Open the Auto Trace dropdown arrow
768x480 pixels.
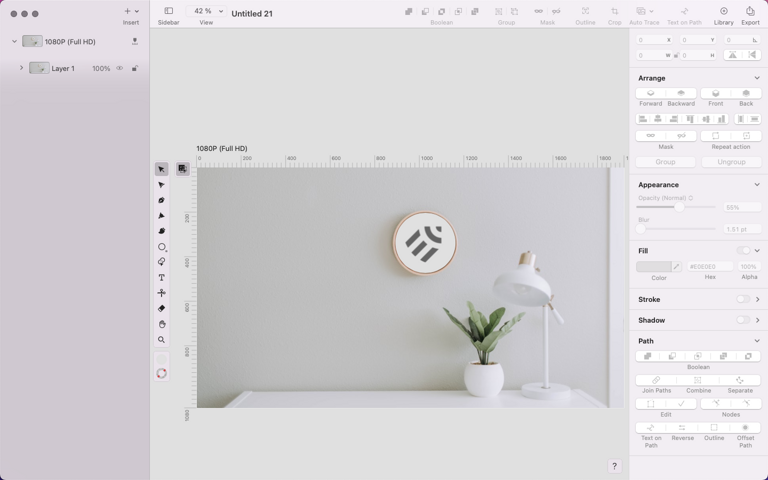click(x=651, y=11)
